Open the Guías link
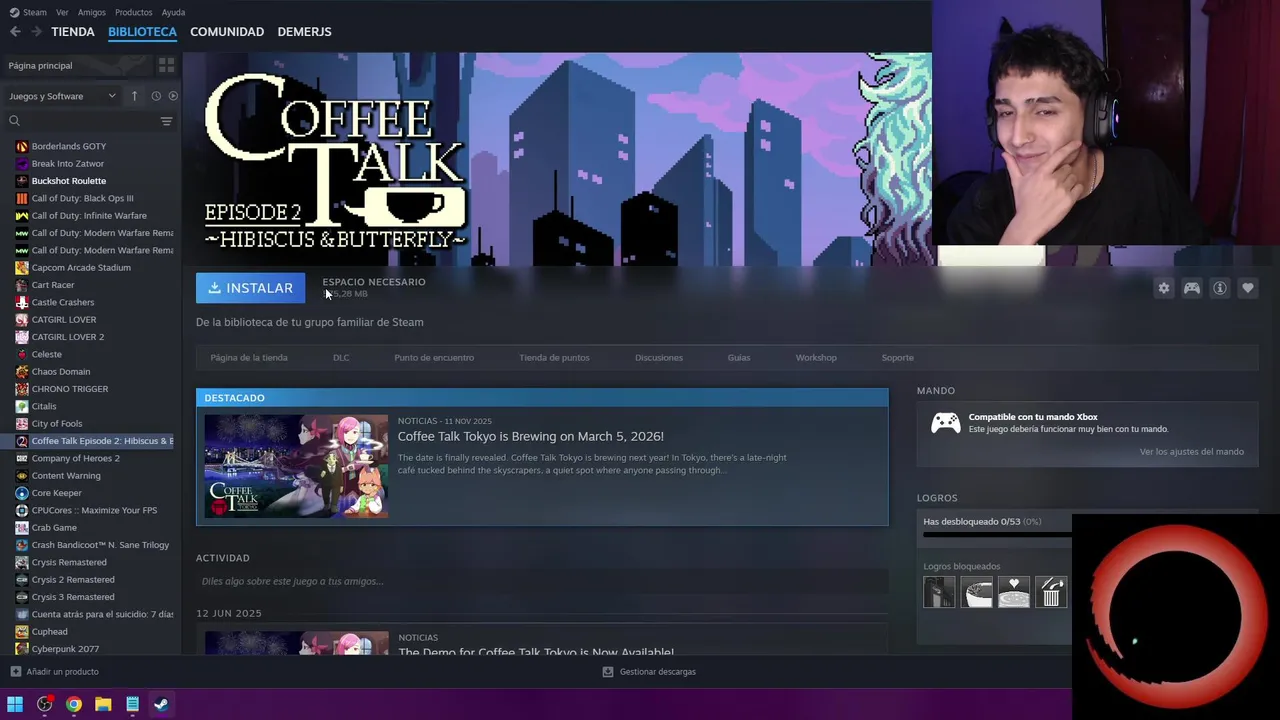1280x720 pixels. point(739,357)
